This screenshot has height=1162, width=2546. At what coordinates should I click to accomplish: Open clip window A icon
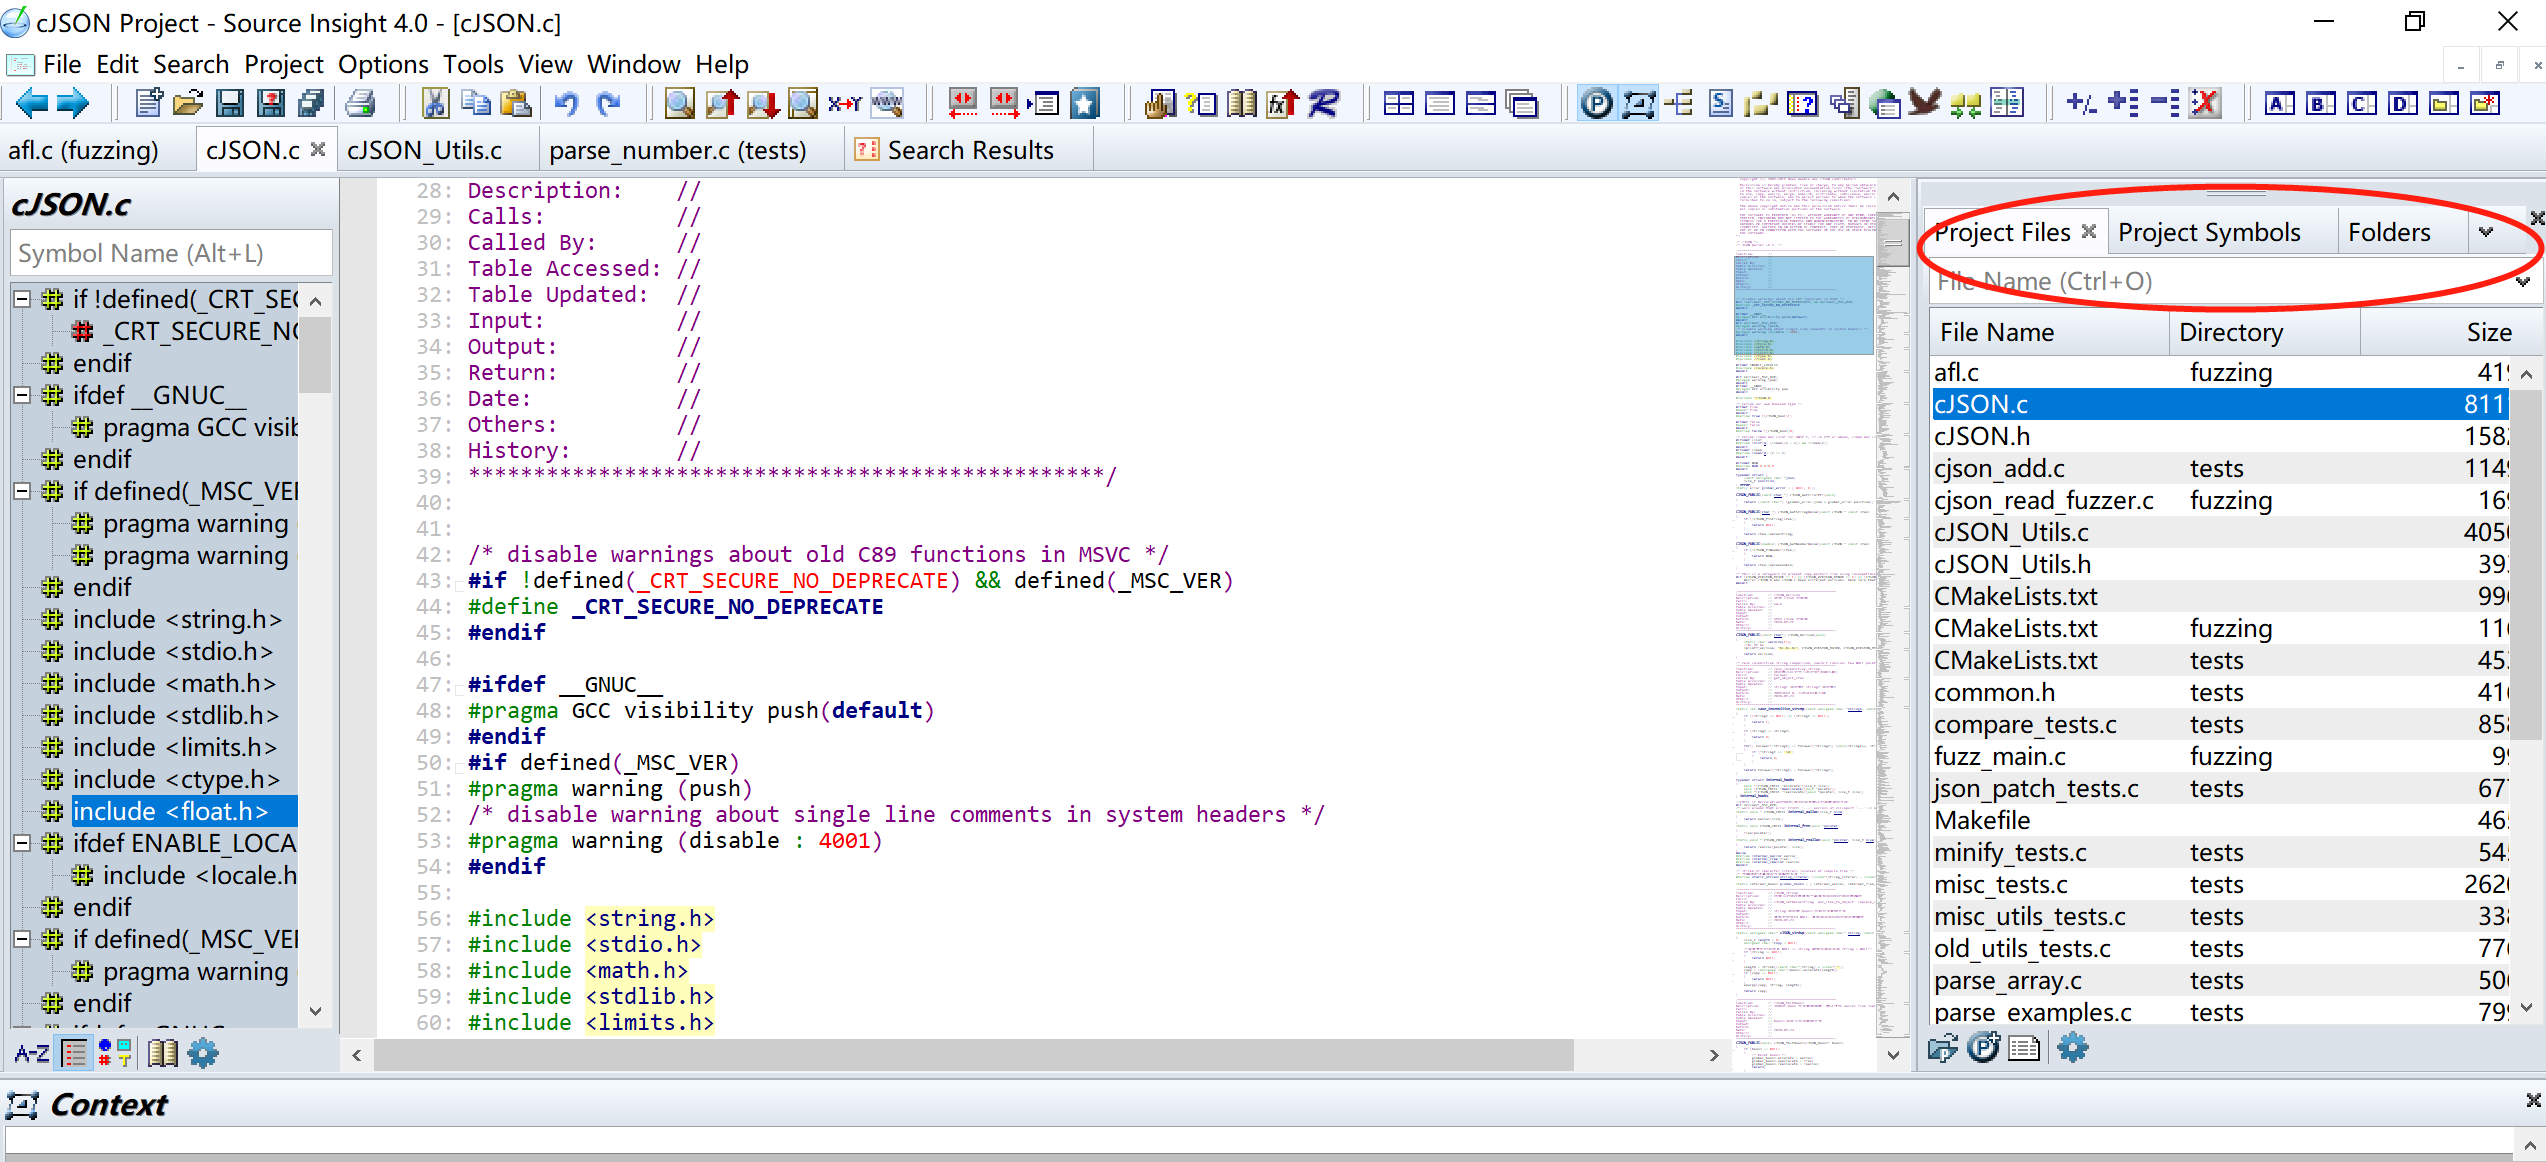(x=2280, y=103)
